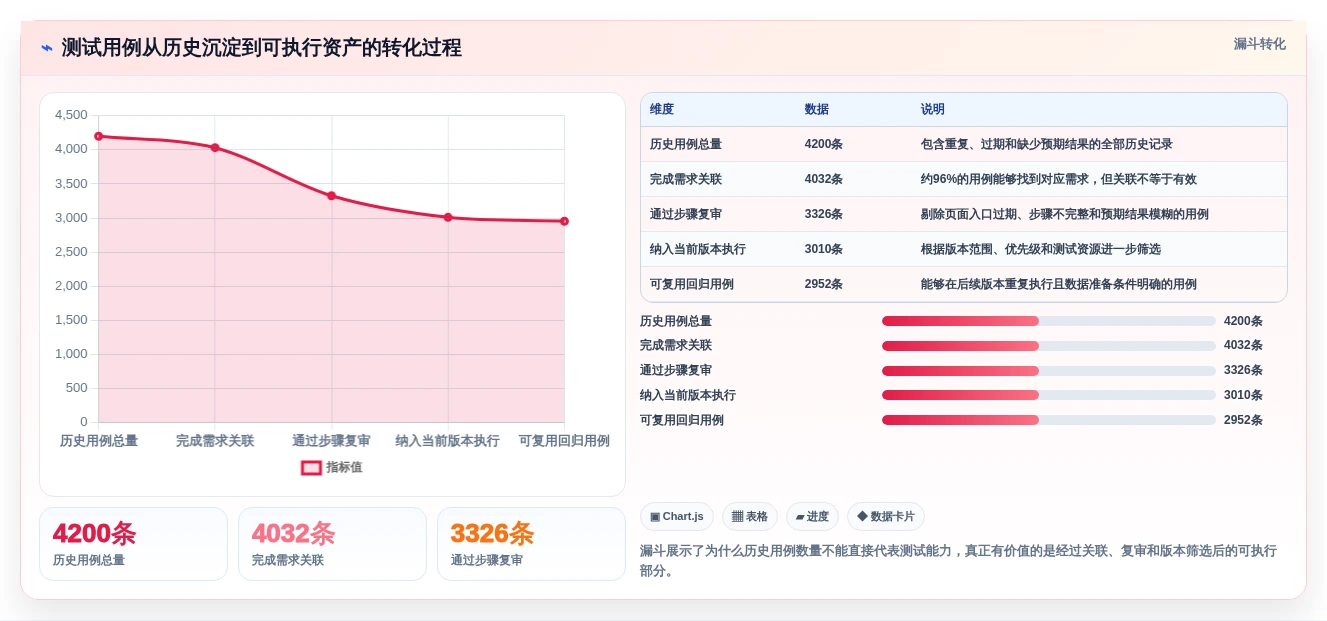The height and width of the screenshot is (621, 1327).
Task: Click table cell 历史用例总量
Action: pos(686,144)
